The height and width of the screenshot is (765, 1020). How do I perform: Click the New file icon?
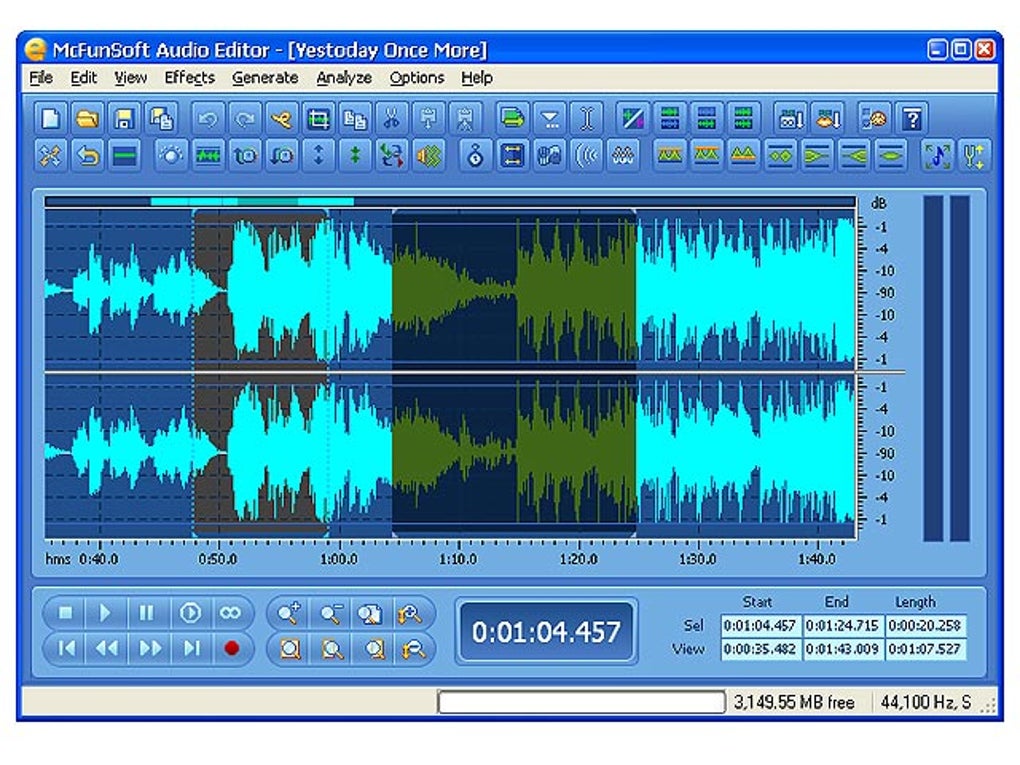point(51,119)
